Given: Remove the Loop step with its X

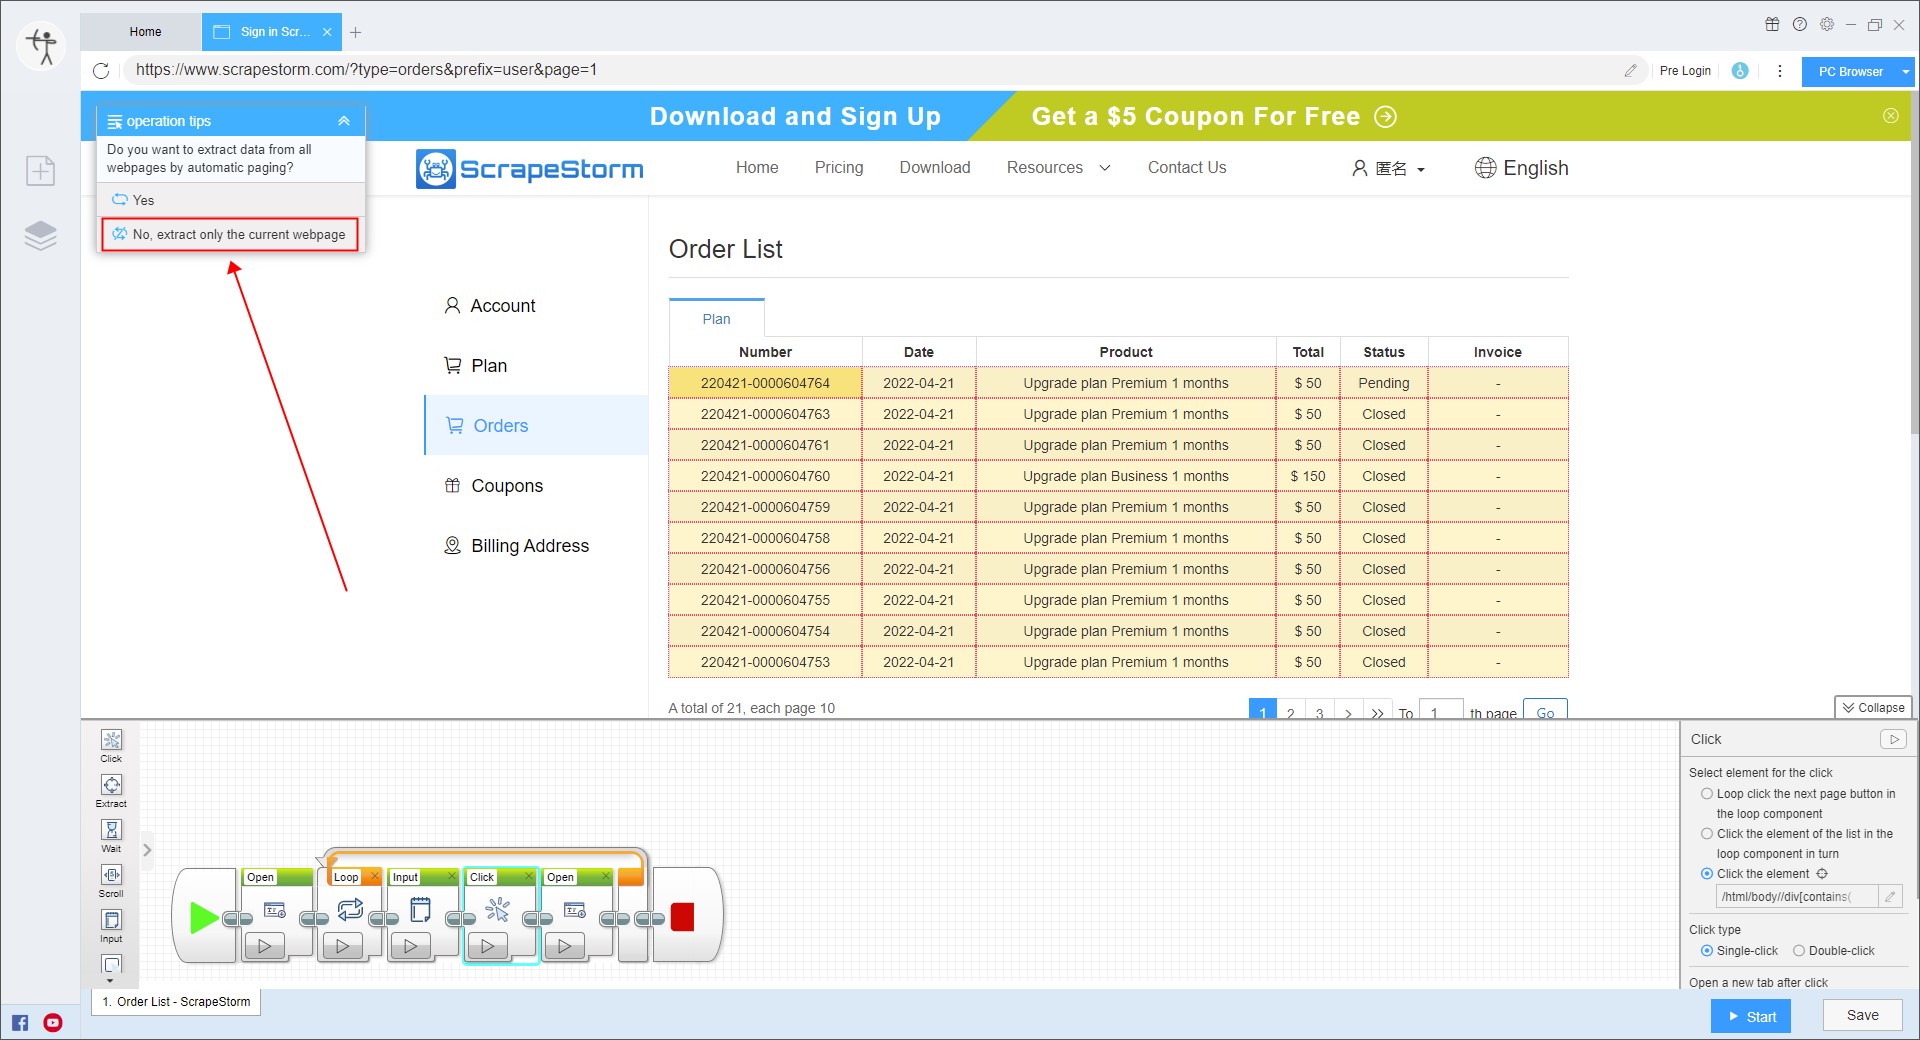Looking at the screenshot, I should [x=375, y=877].
